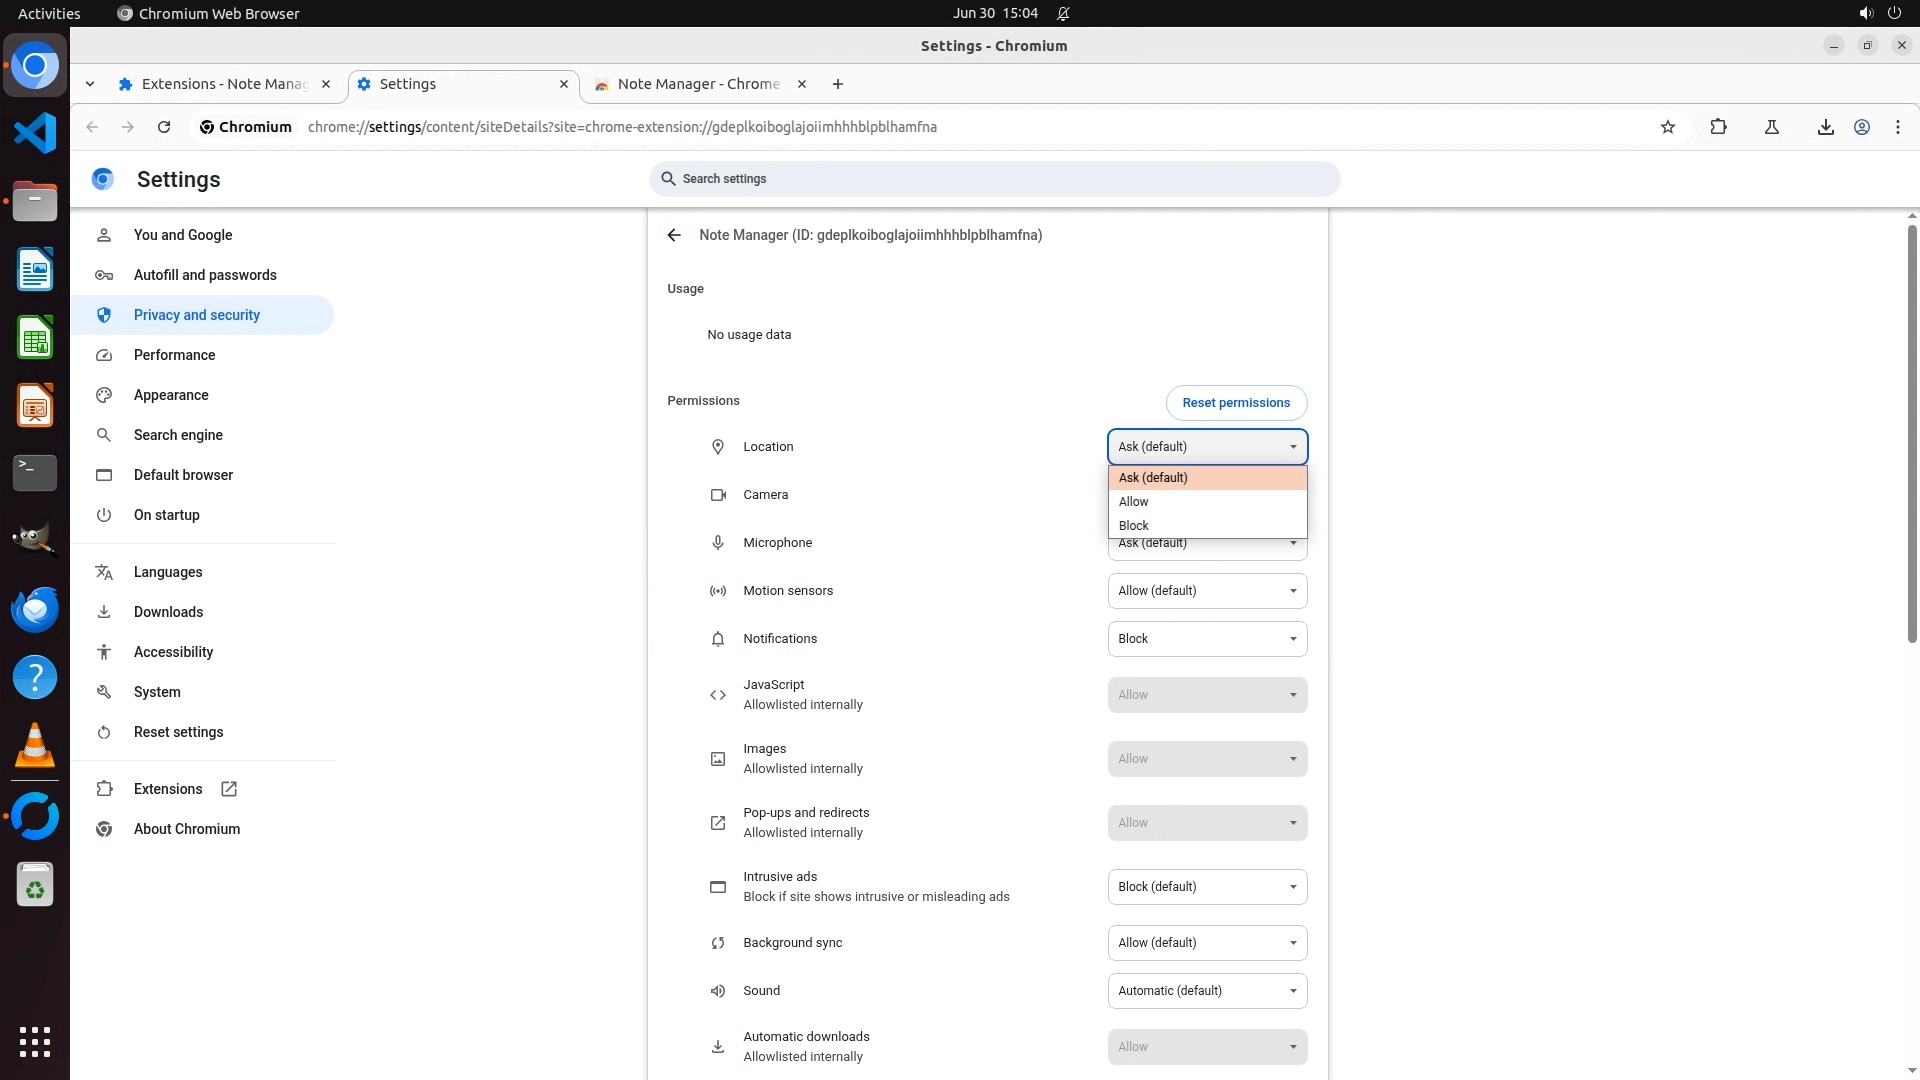The height and width of the screenshot is (1080, 1920).
Task: Expand the Notifications permission dropdown
Action: (x=1206, y=639)
